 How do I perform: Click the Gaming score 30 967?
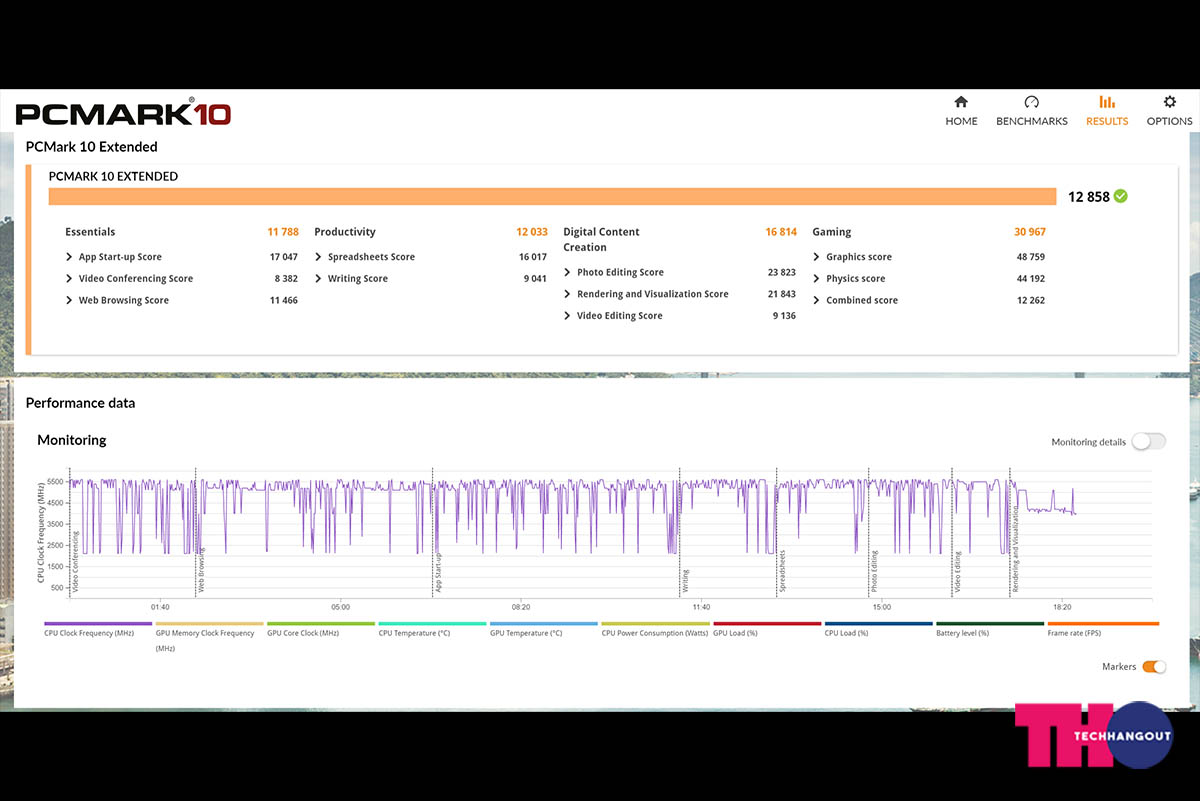pyautogui.click(x=1030, y=232)
